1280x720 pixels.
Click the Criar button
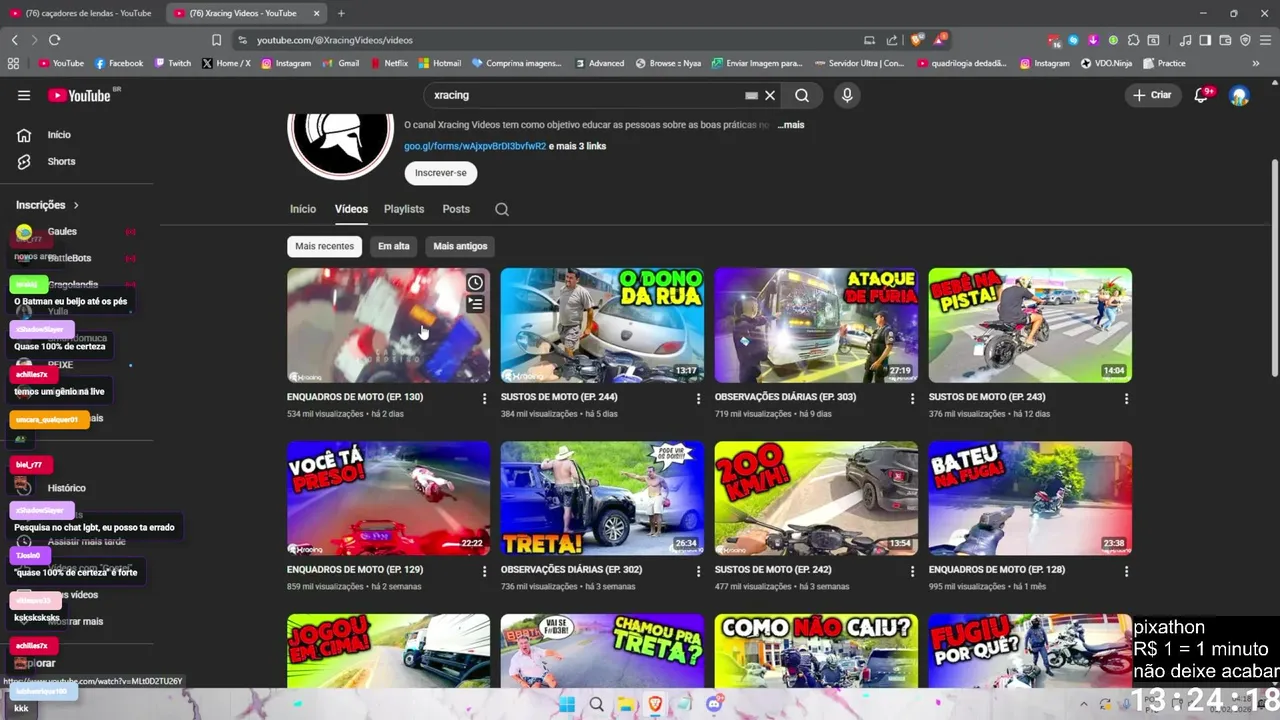coord(1152,95)
